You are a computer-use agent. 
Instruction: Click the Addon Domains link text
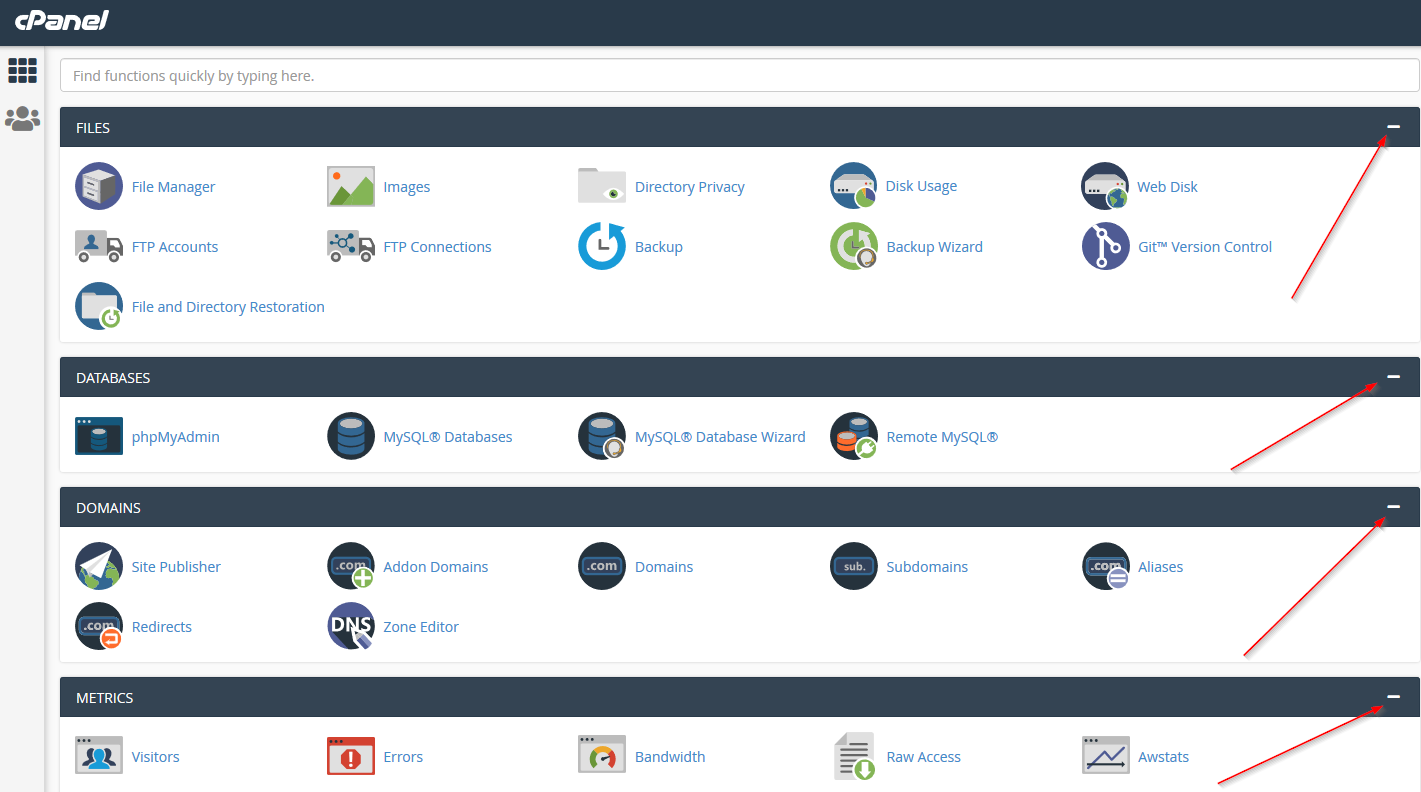436,567
